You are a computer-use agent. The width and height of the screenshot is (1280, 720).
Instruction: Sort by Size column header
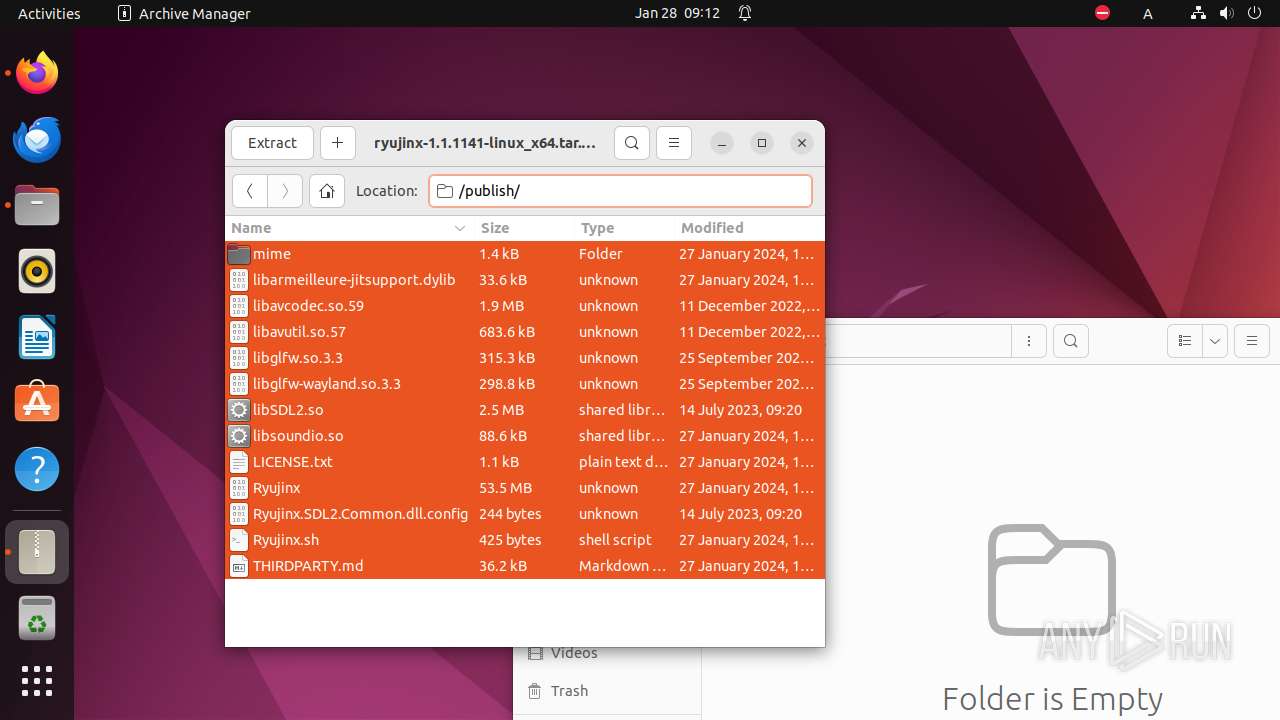525,228
